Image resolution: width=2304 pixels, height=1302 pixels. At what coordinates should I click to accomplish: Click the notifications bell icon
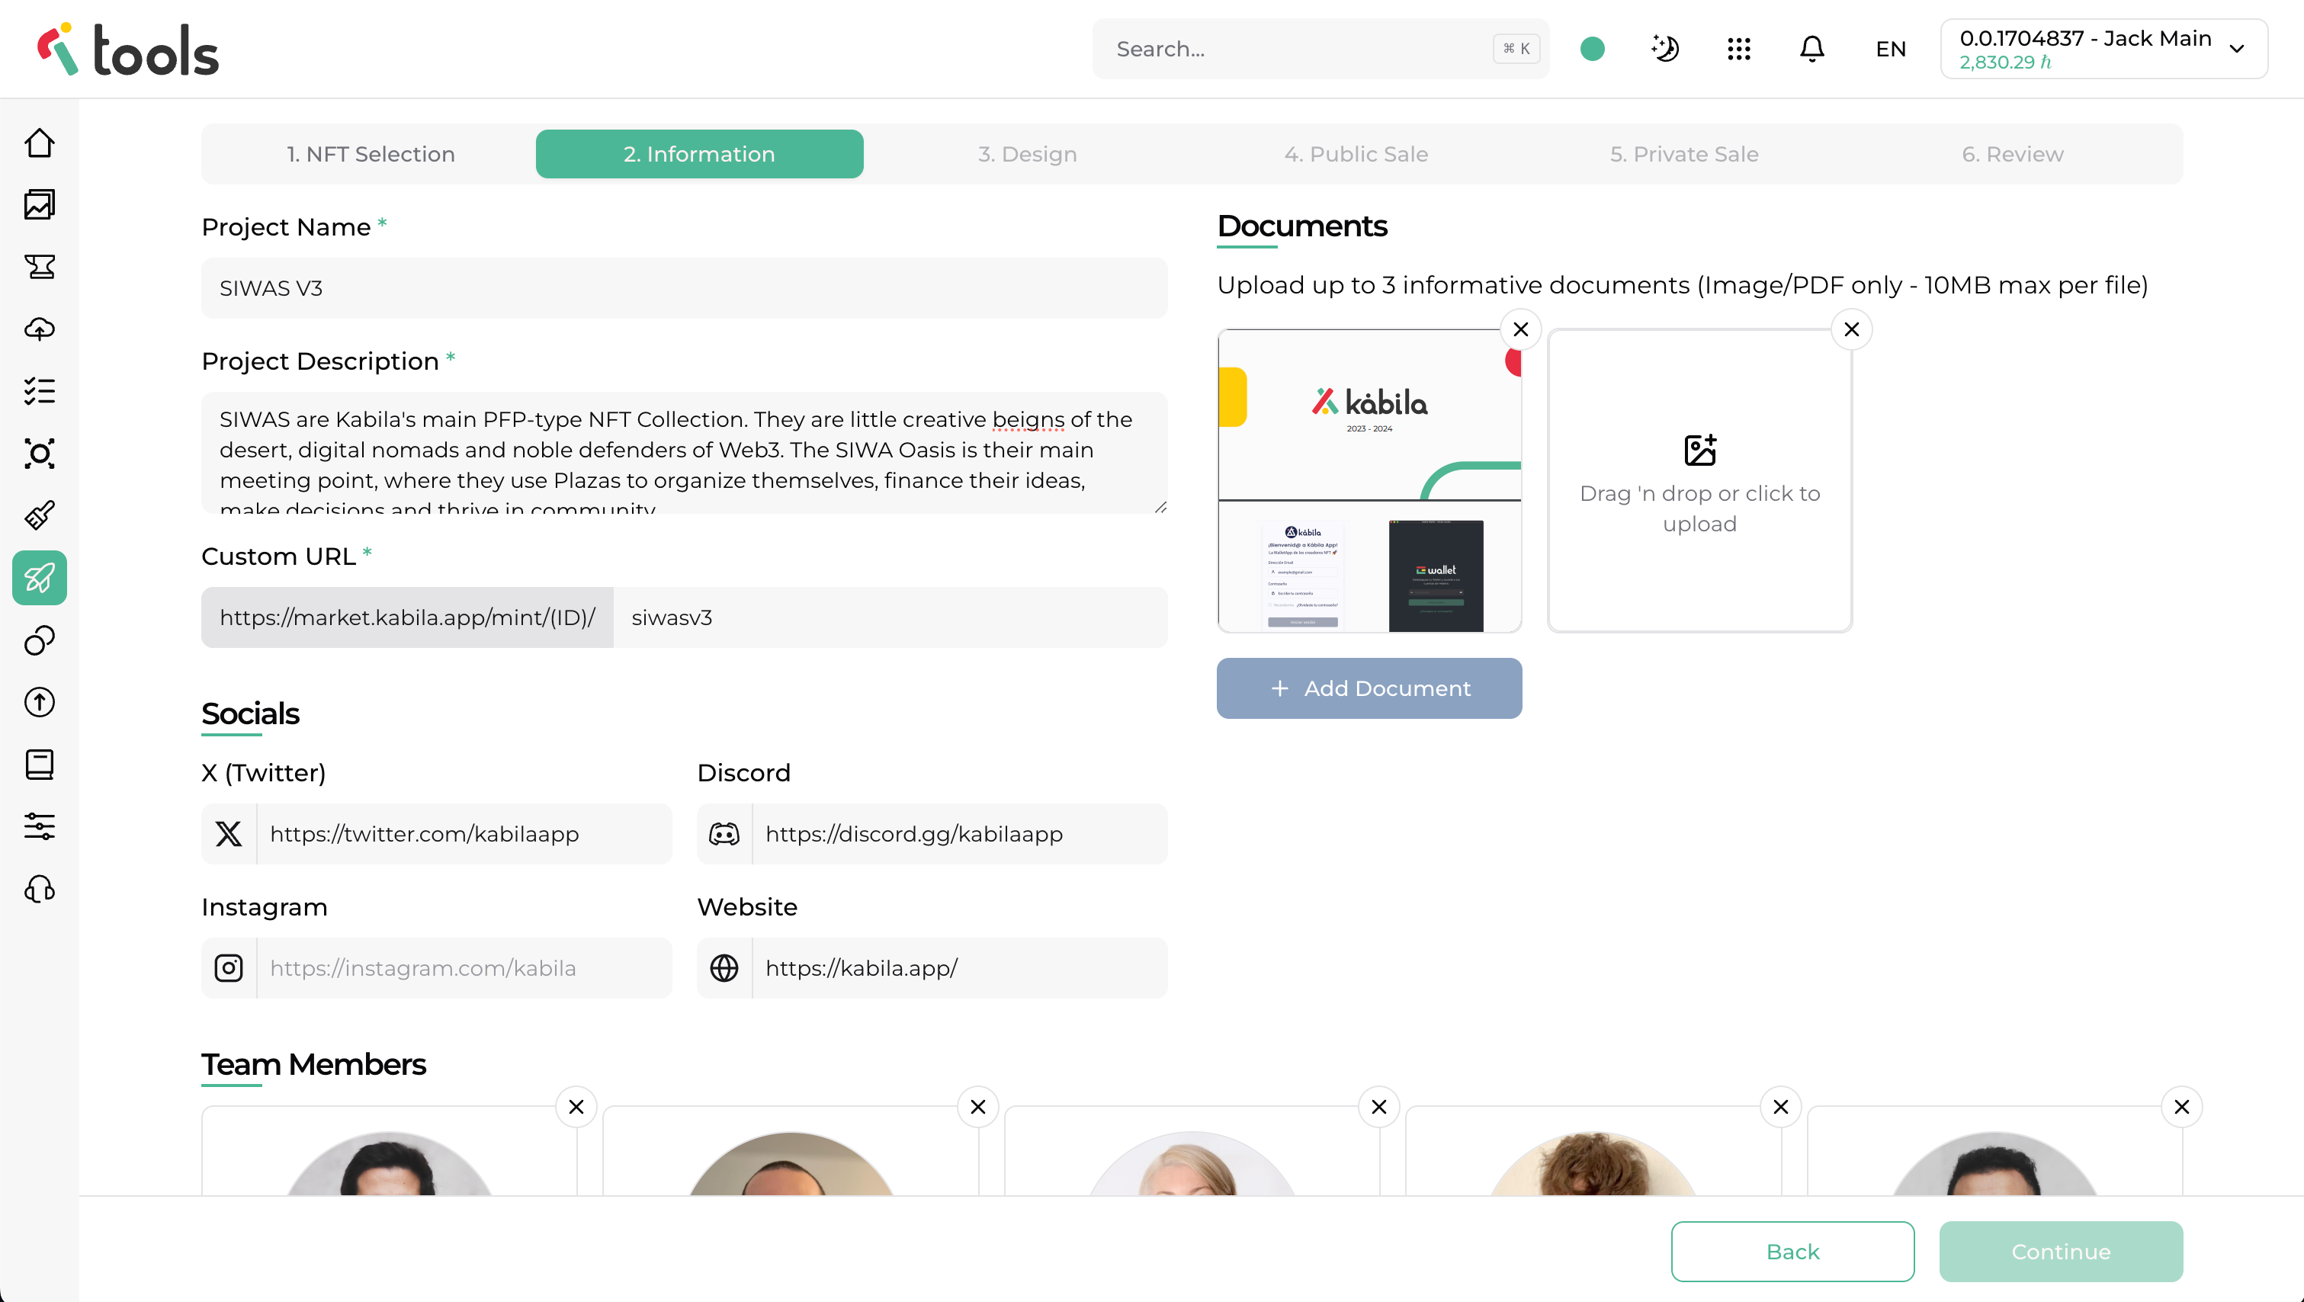pos(1812,49)
